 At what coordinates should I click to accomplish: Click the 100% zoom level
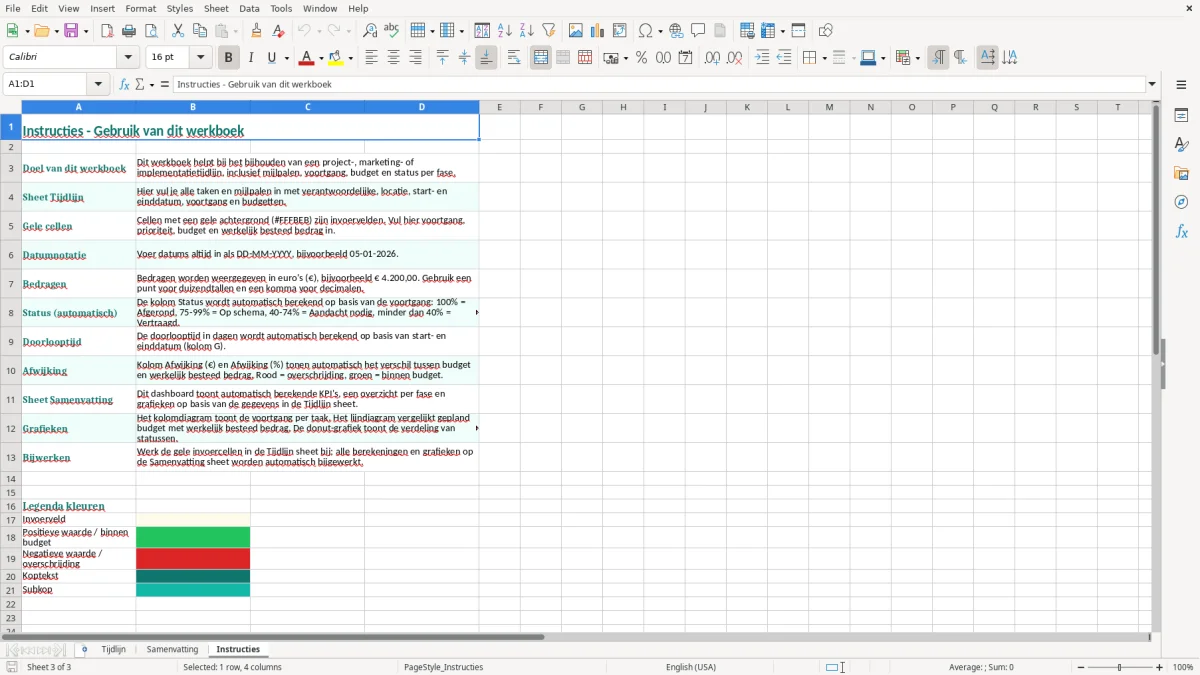pos(1183,667)
